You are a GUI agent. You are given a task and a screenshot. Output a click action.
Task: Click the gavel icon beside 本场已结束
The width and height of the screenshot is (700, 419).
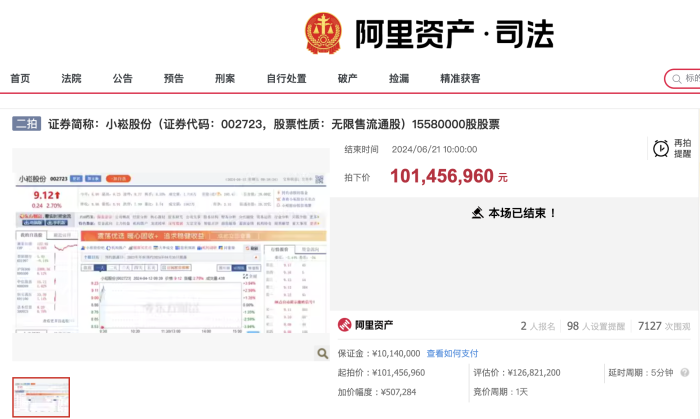pos(478,213)
